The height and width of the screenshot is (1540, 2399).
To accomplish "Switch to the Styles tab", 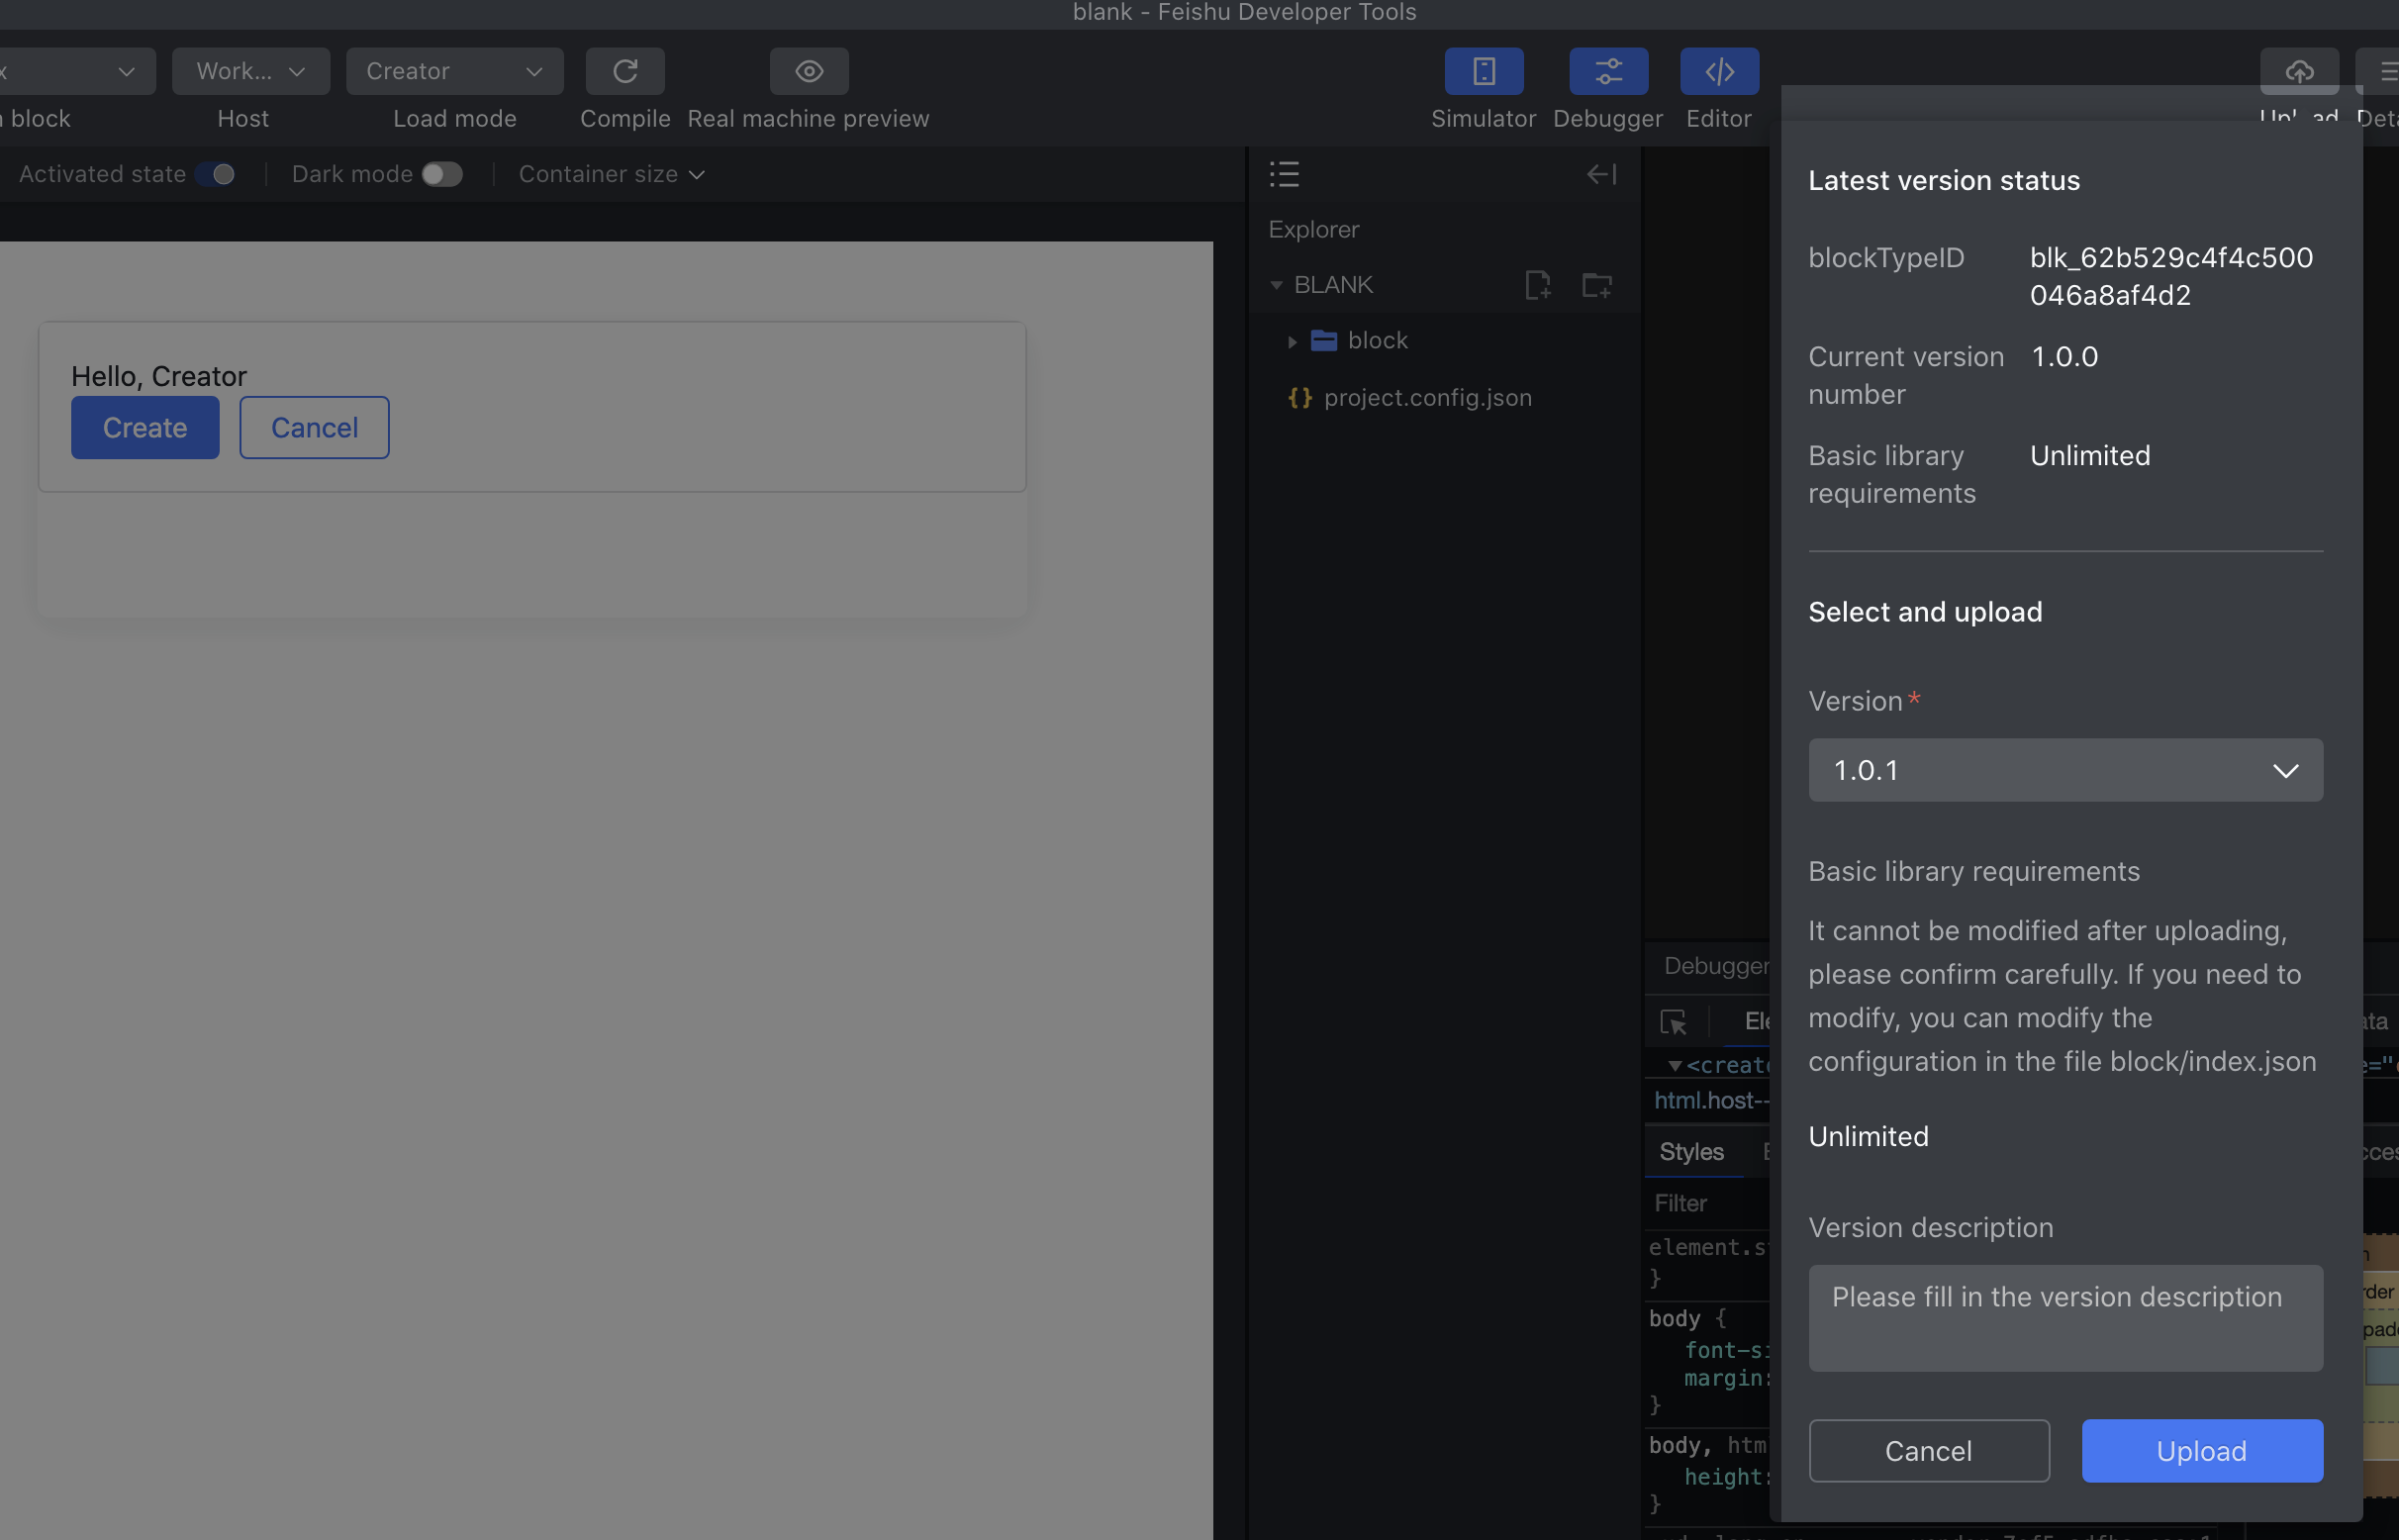I will [x=1691, y=1151].
